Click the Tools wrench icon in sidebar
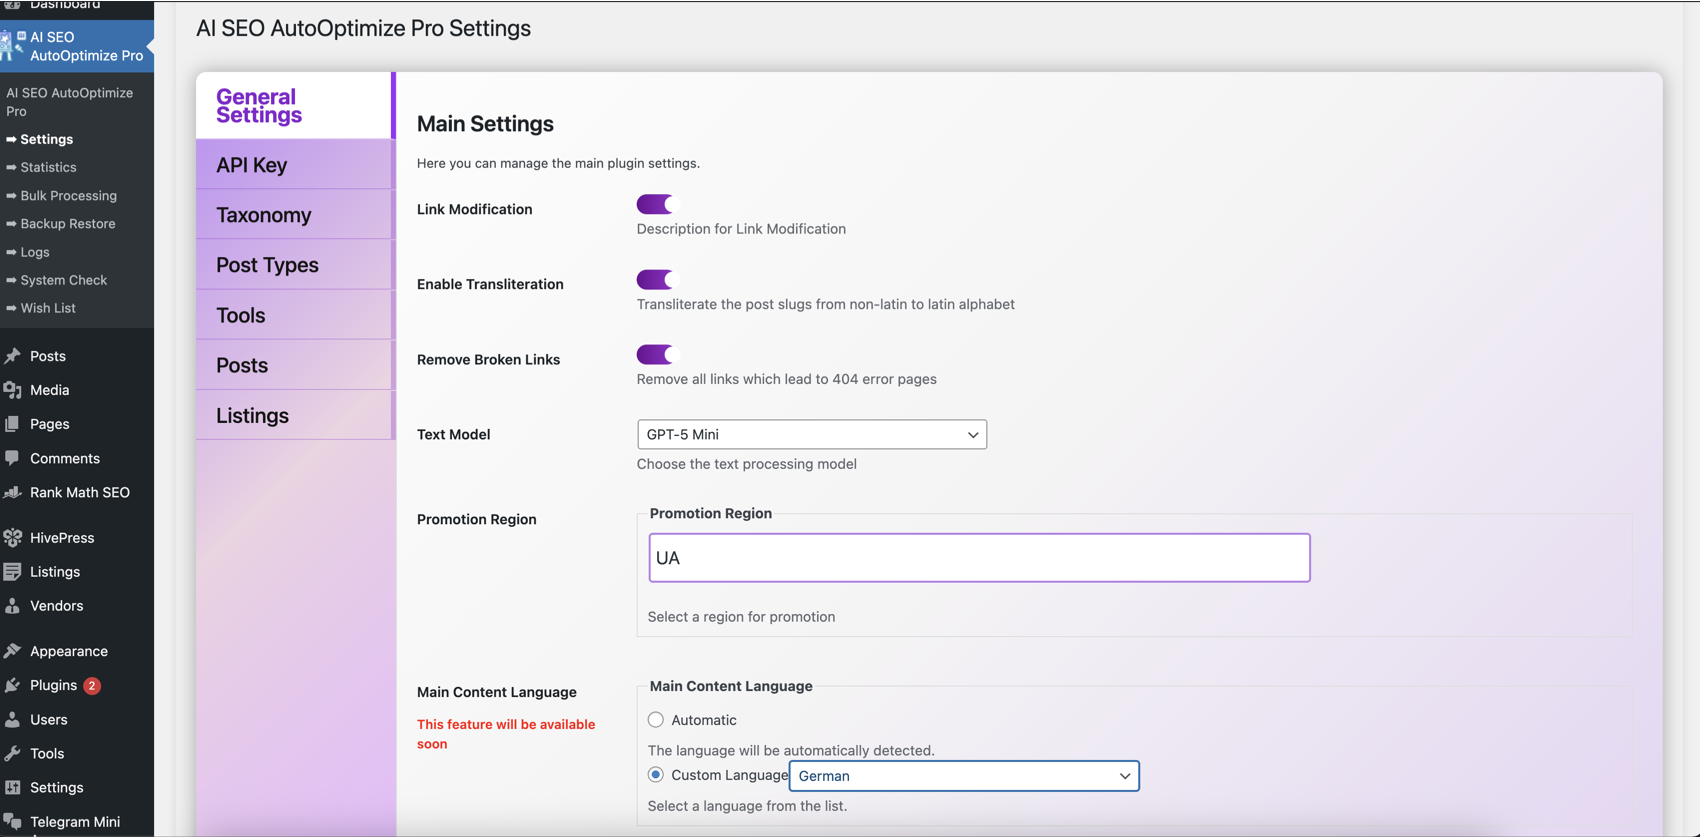 click(12, 754)
